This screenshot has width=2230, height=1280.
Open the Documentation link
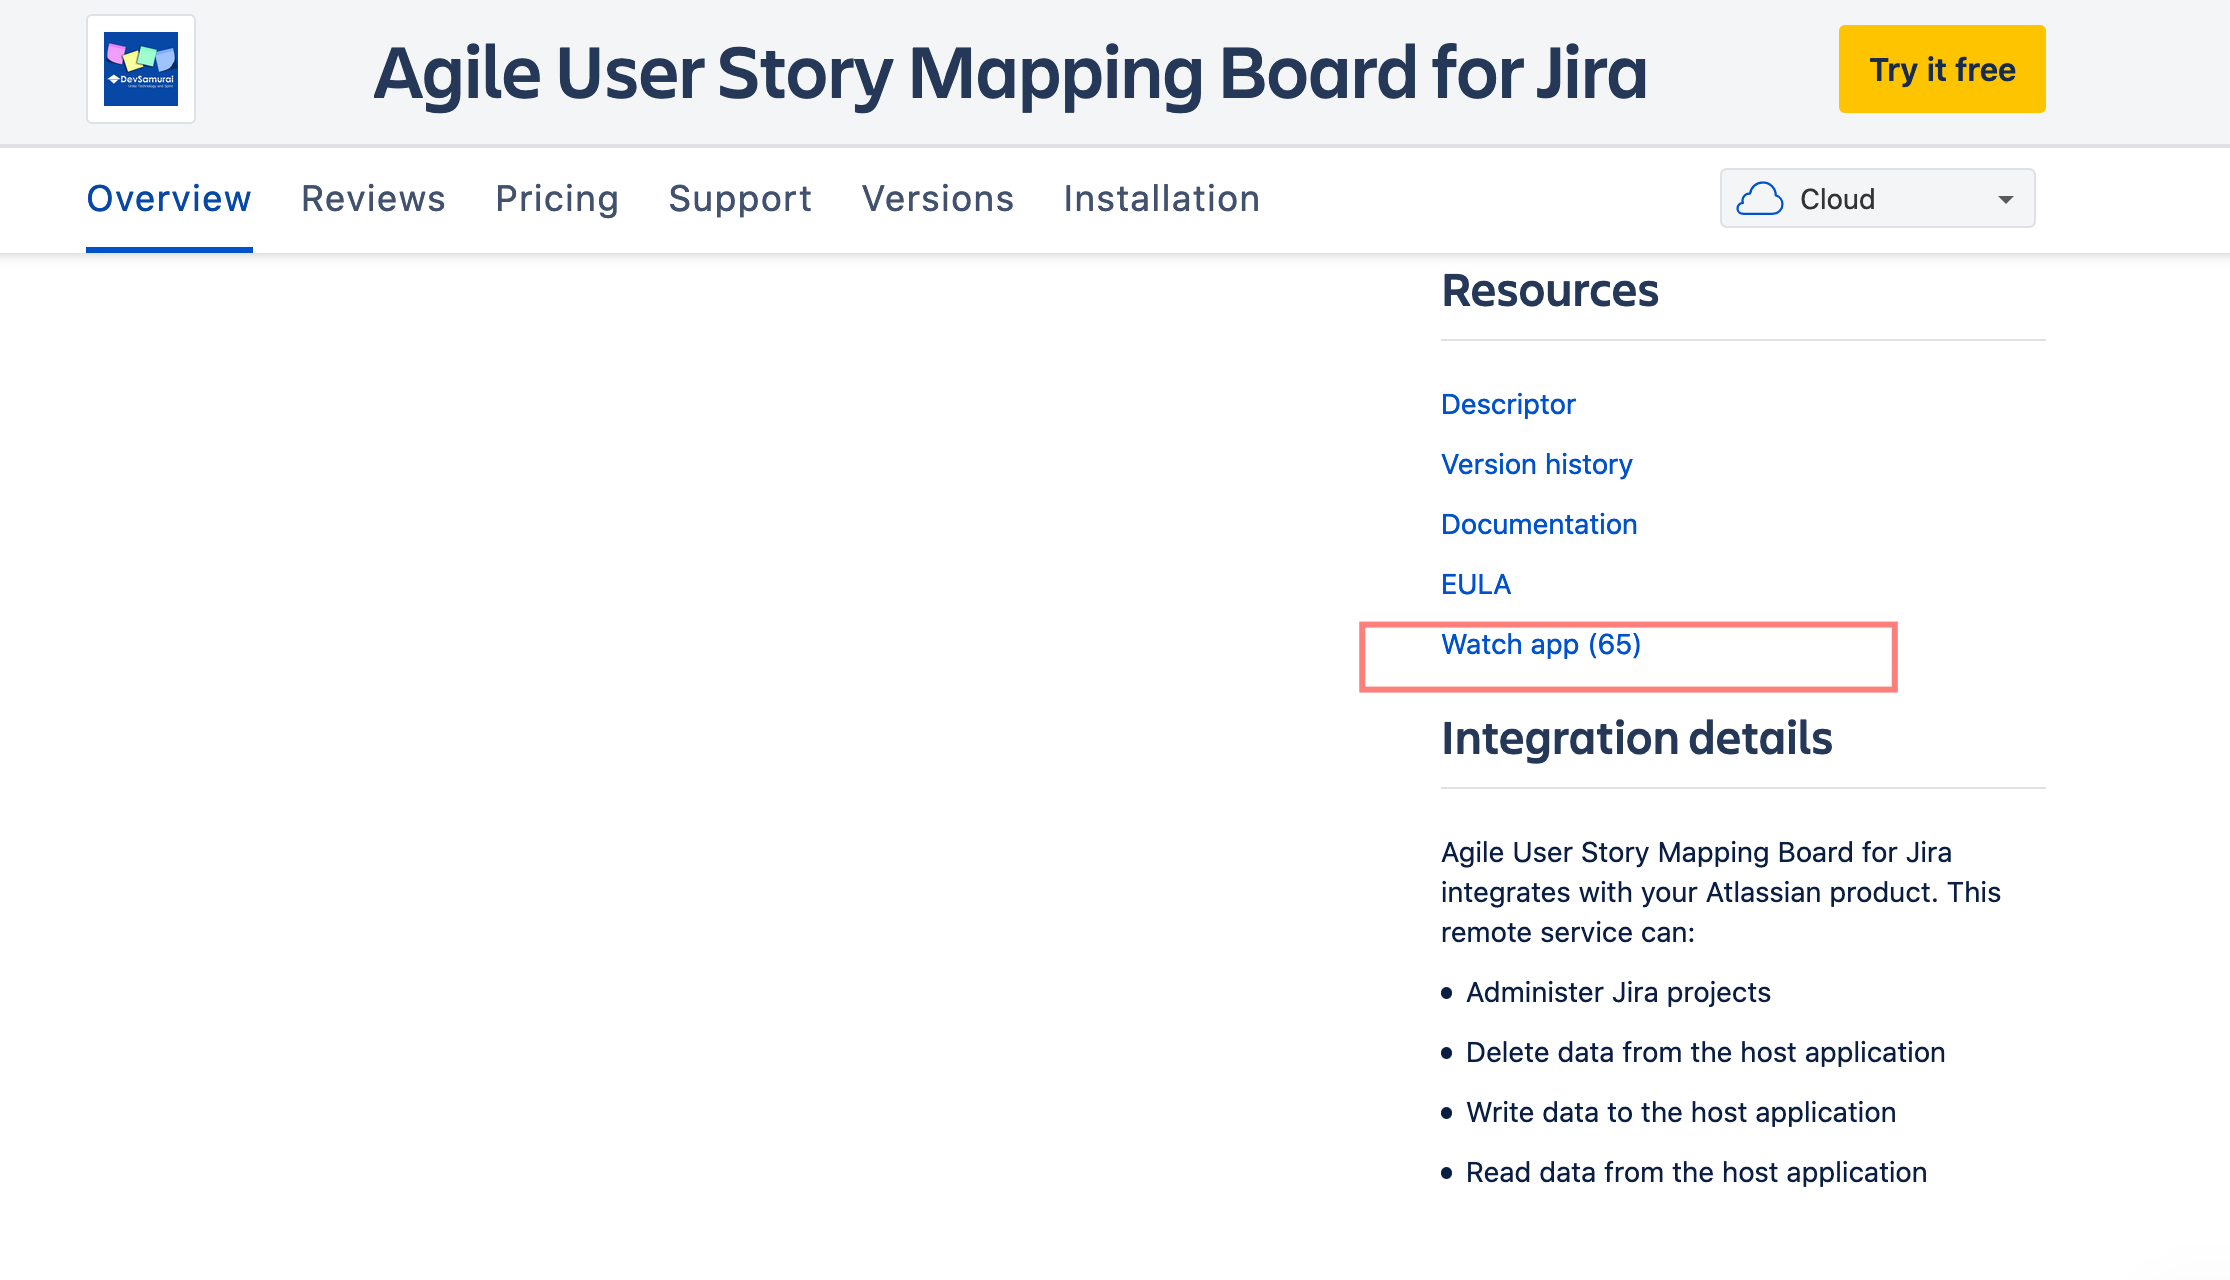pyautogui.click(x=1539, y=524)
